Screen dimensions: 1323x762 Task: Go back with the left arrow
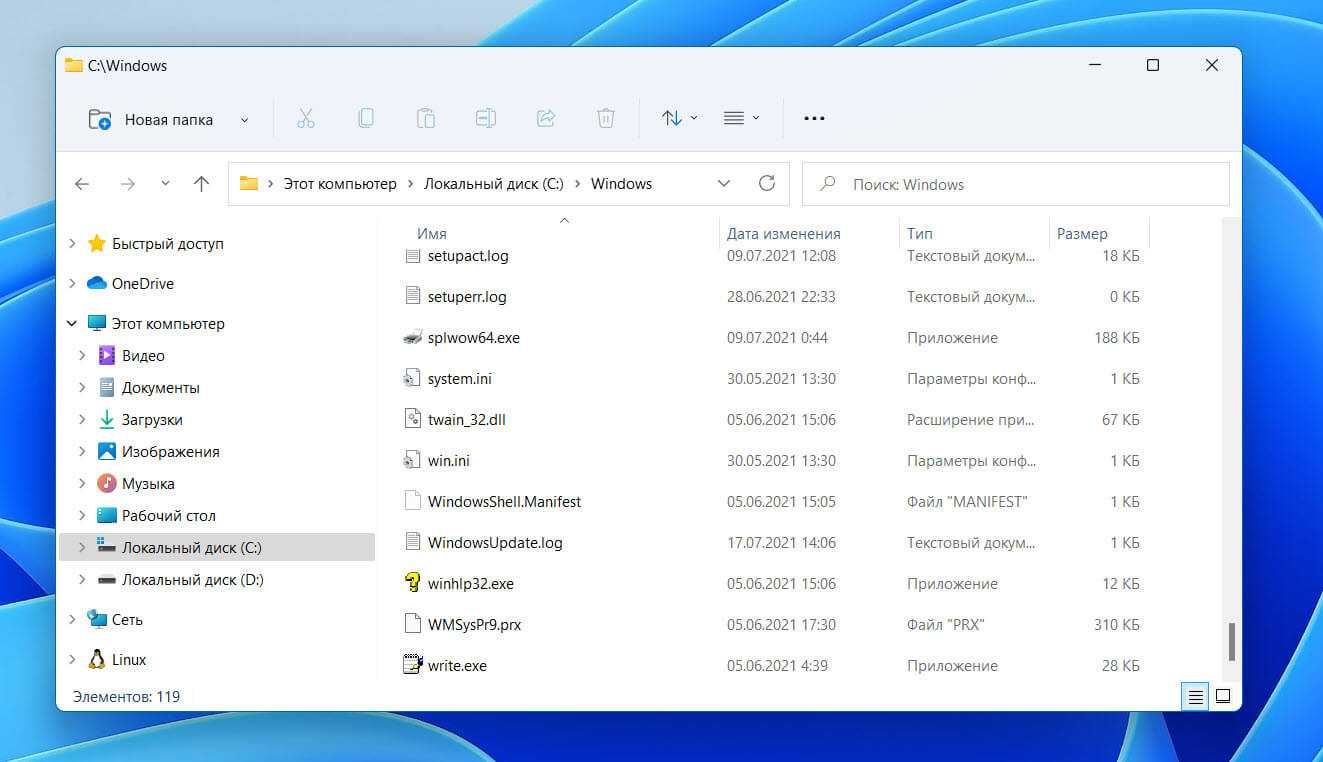point(82,184)
